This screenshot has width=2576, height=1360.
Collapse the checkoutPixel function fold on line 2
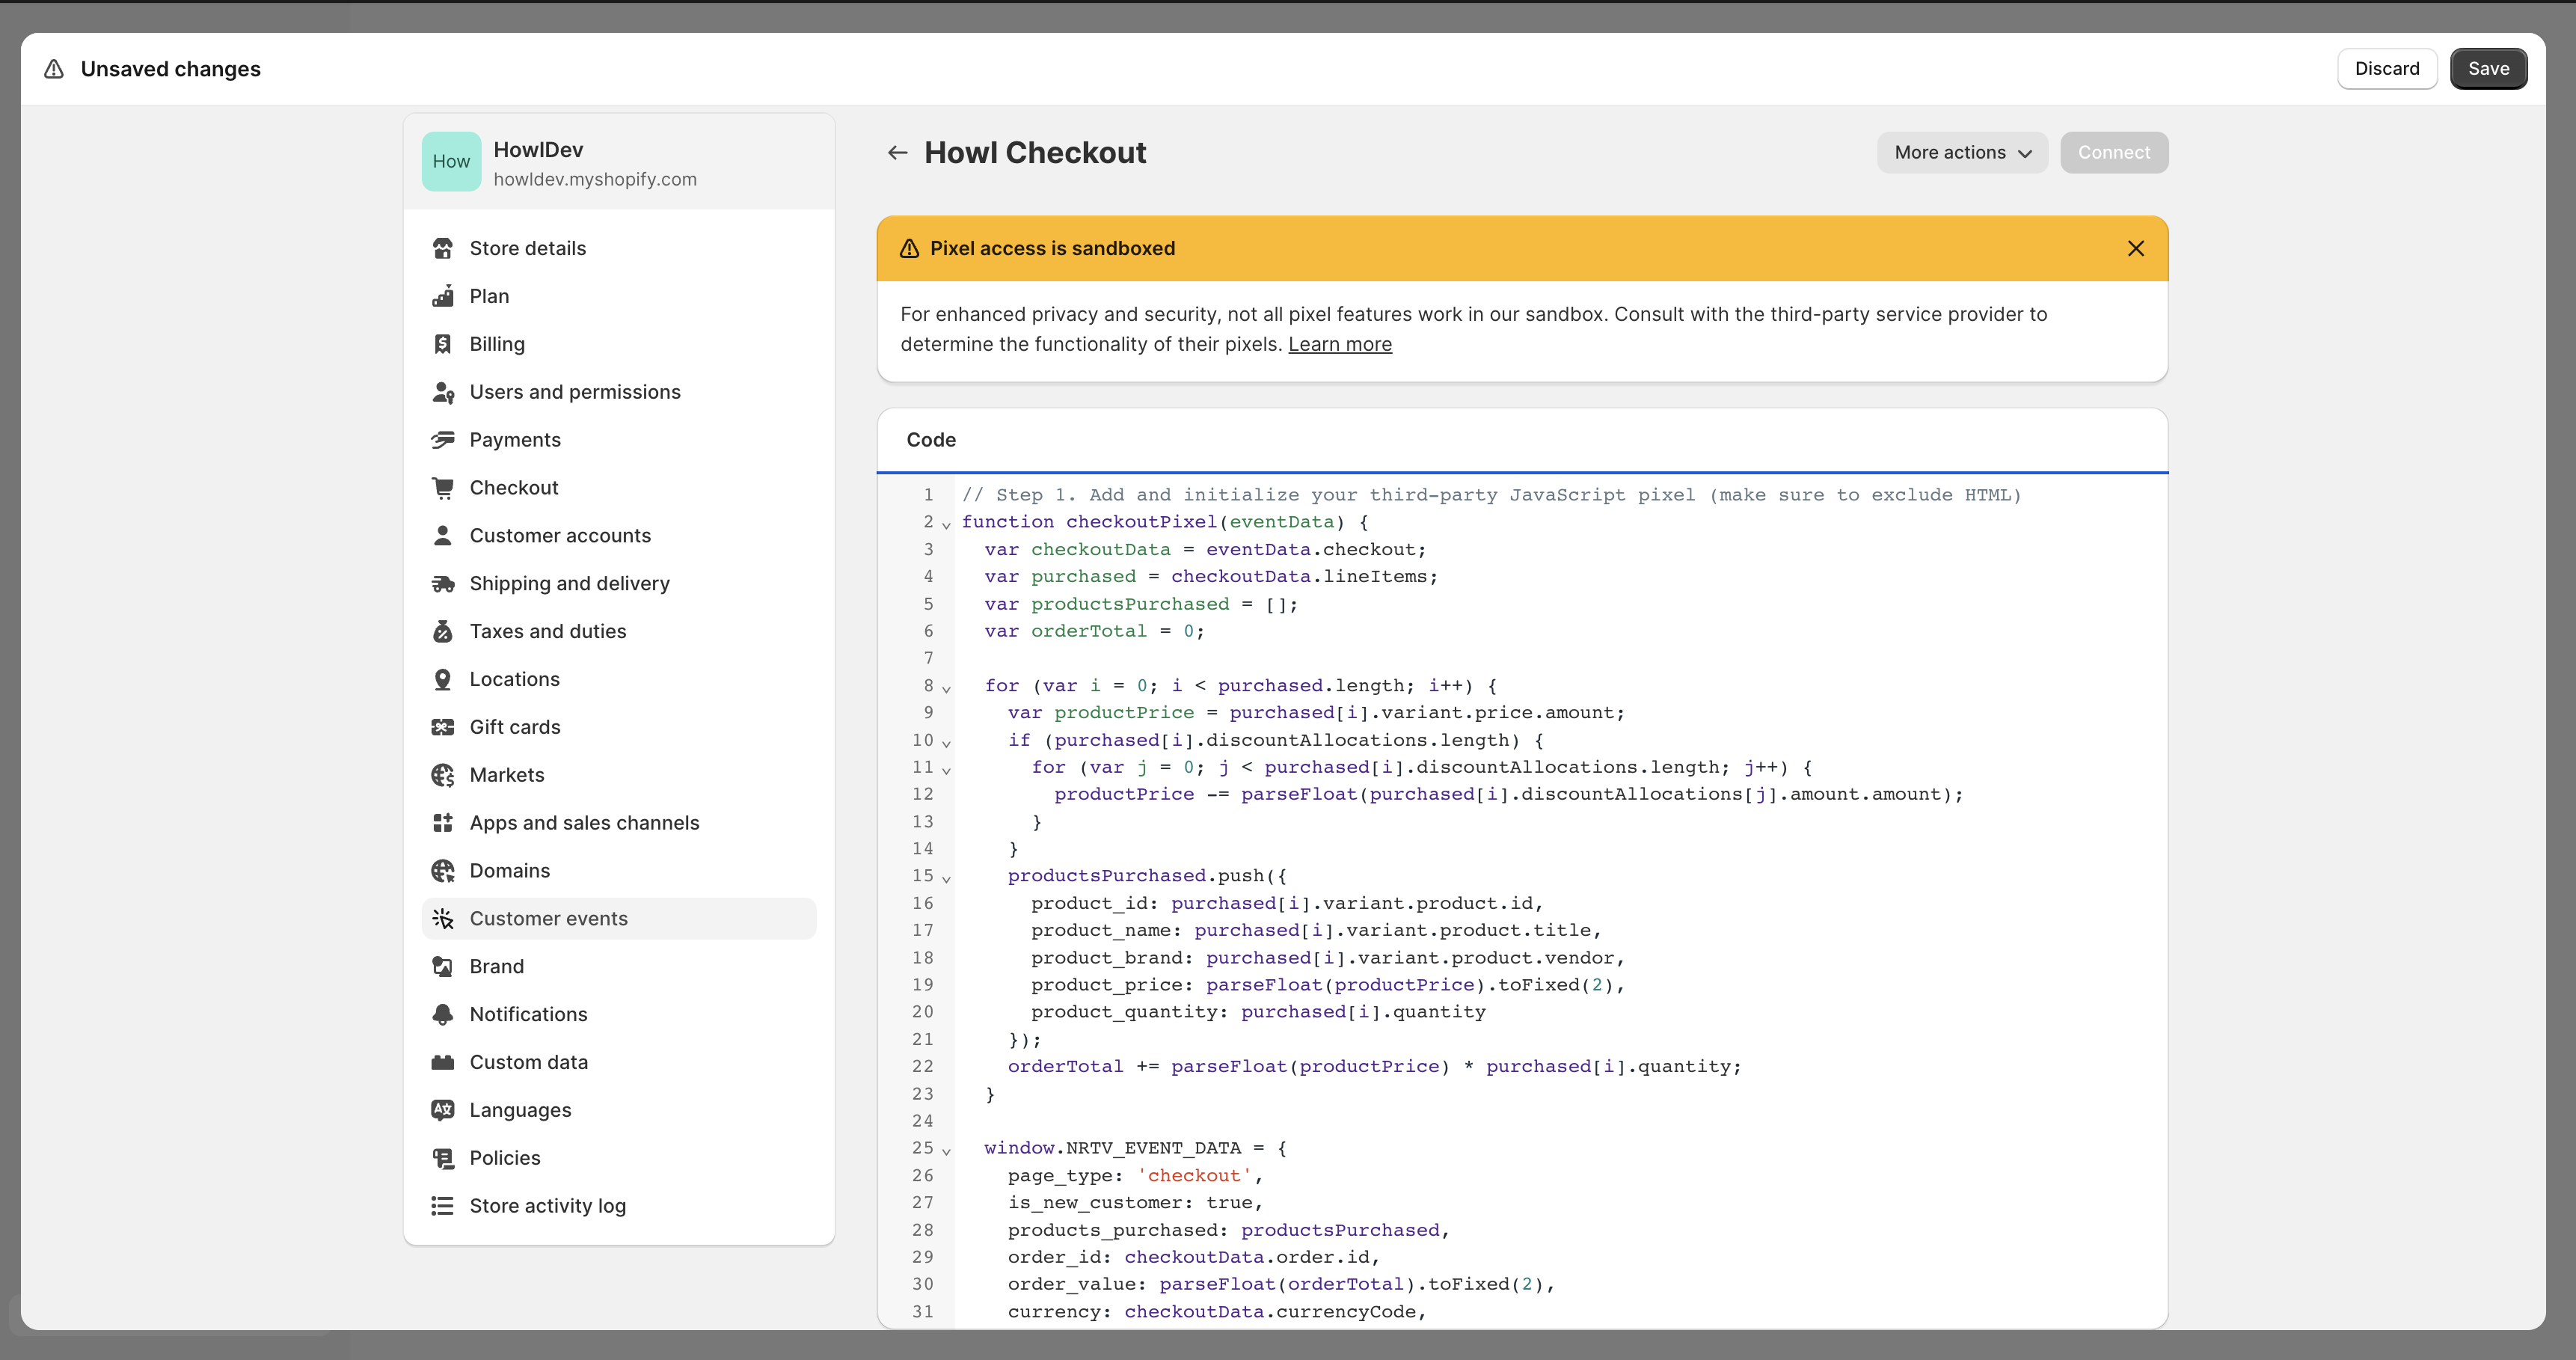[x=946, y=525]
